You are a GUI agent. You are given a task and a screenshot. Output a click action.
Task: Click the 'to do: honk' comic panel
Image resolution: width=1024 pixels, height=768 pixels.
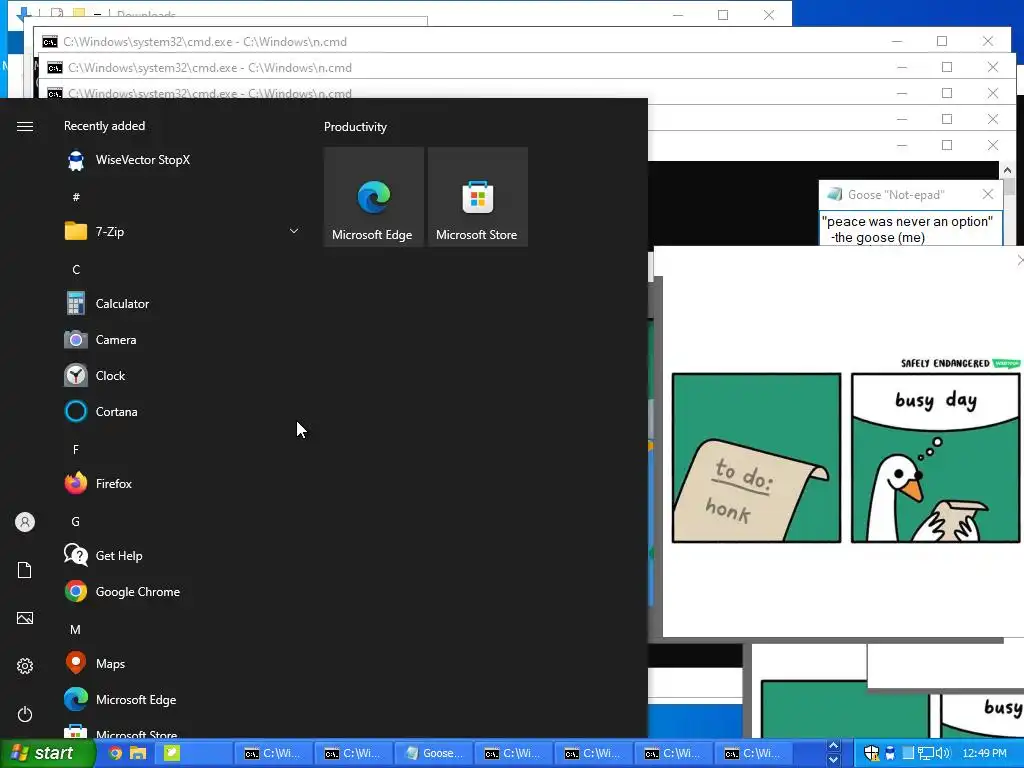click(756, 458)
